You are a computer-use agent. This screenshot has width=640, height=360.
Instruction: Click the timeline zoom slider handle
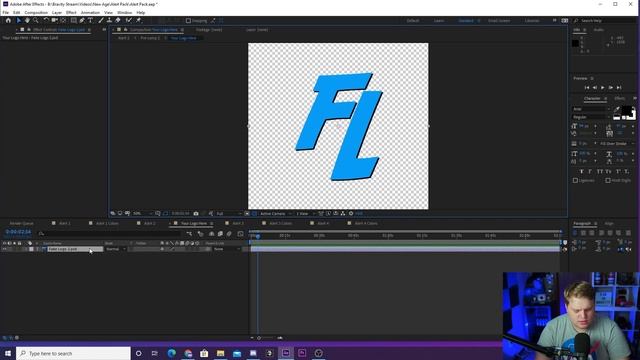point(259,338)
